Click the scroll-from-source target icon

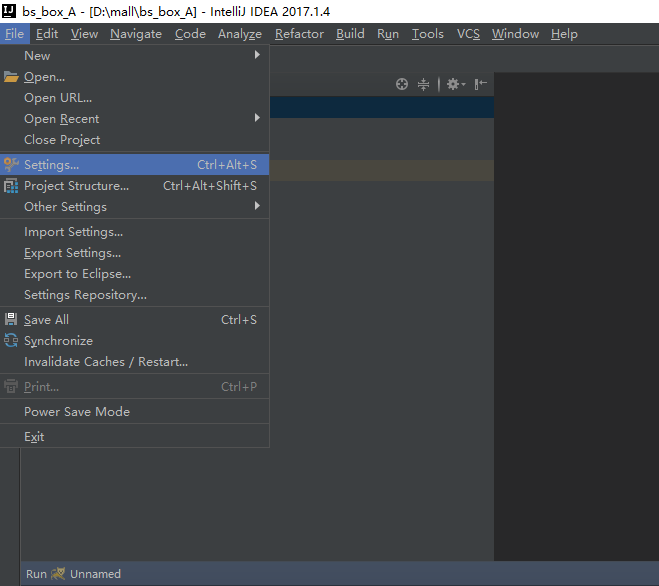tap(402, 84)
